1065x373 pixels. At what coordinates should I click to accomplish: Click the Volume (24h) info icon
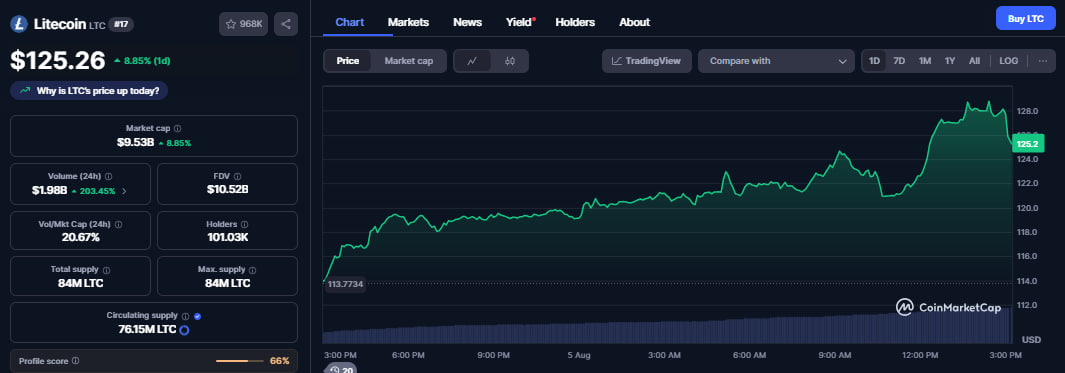click(108, 176)
